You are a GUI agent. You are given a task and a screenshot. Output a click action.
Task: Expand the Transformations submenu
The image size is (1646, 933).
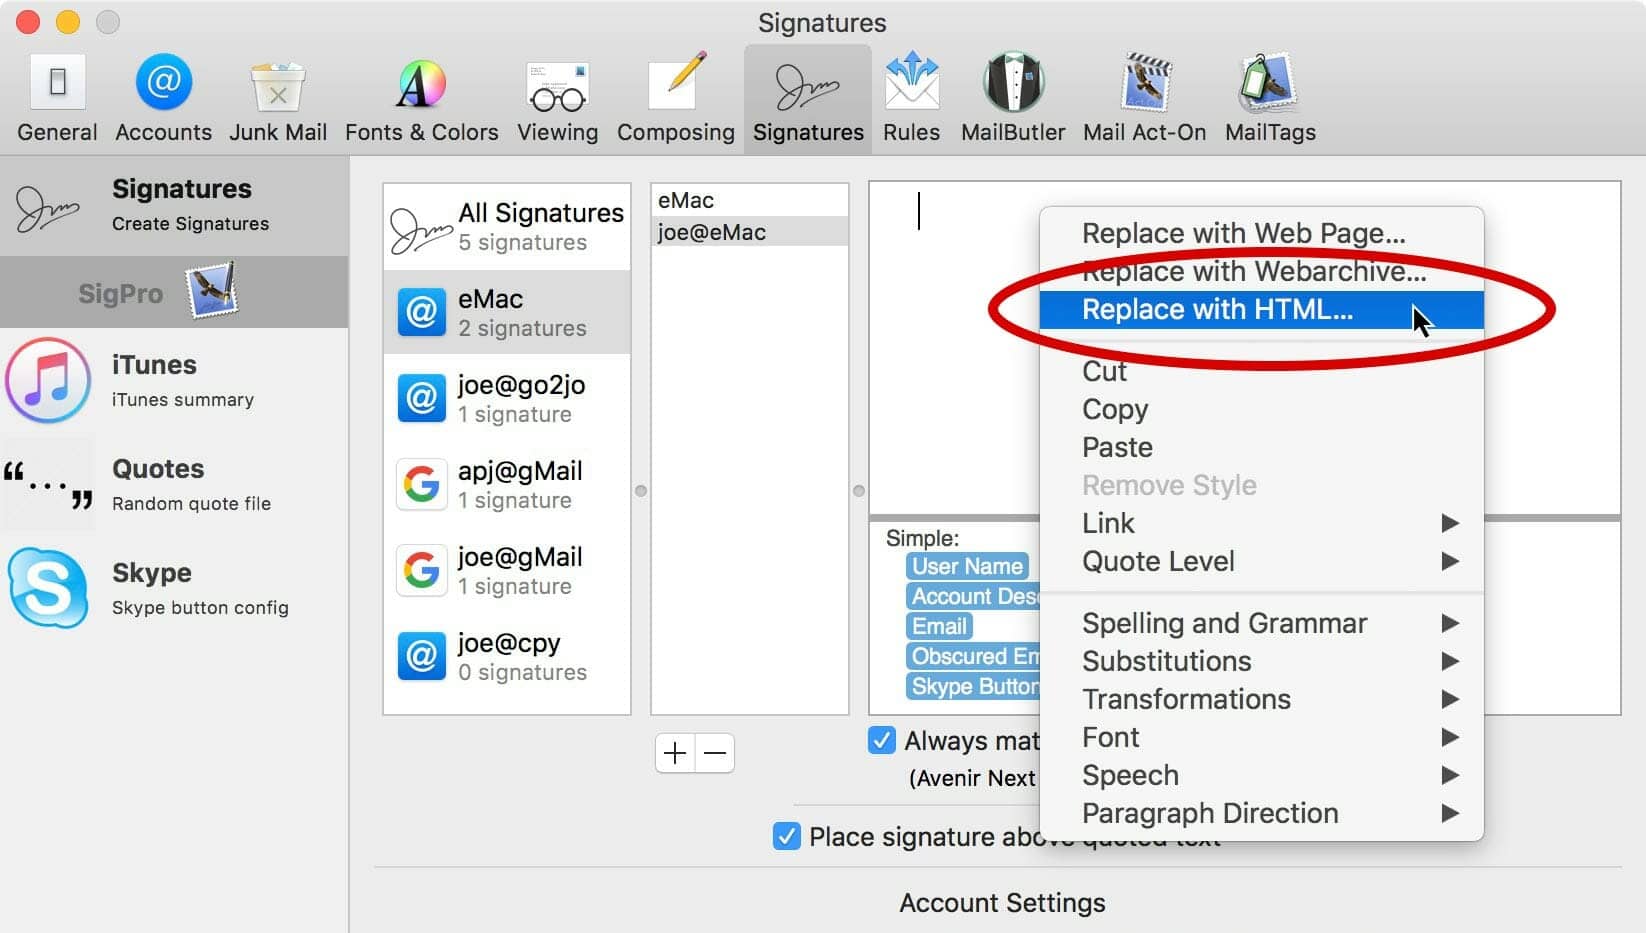pos(1261,699)
